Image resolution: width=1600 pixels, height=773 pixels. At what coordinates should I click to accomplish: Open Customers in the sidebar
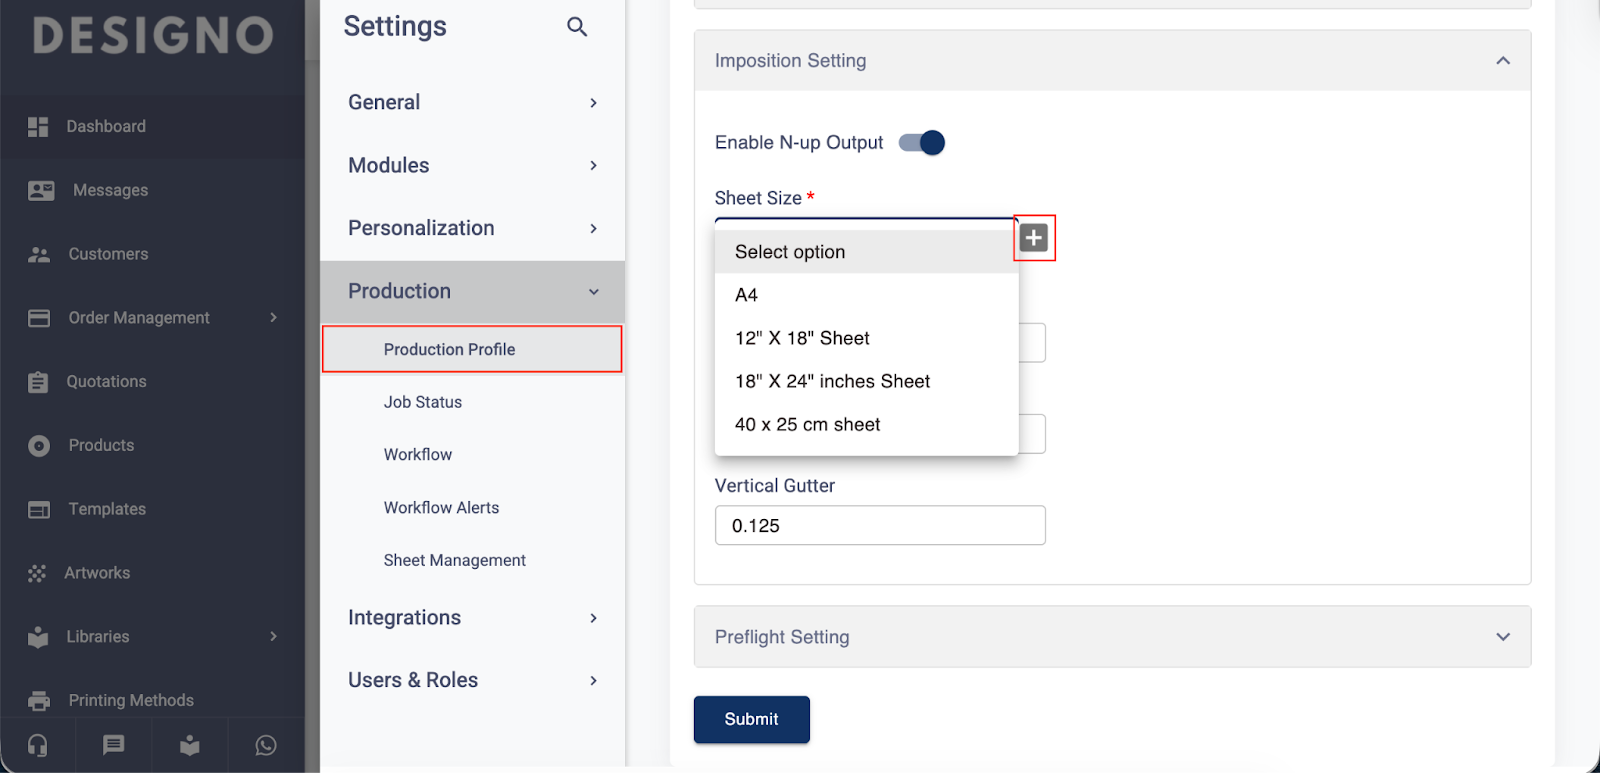coord(108,254)
